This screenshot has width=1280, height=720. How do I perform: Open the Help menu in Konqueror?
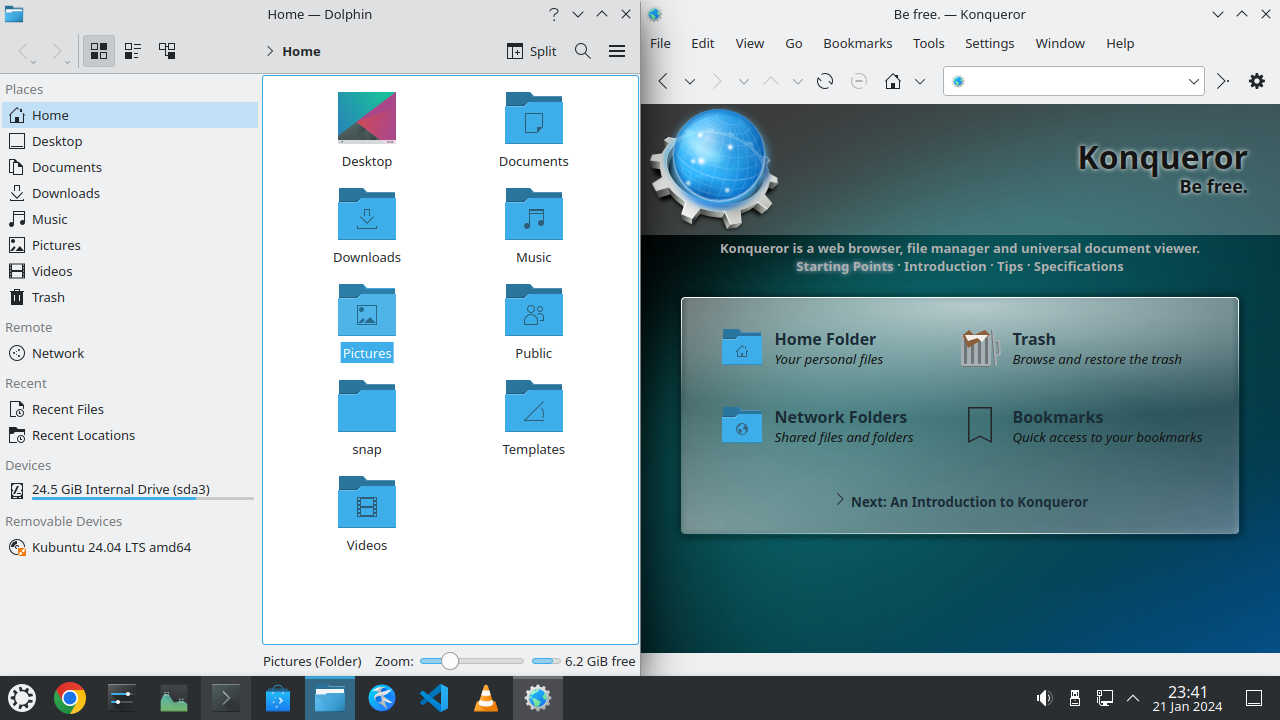click(1120, 43)
